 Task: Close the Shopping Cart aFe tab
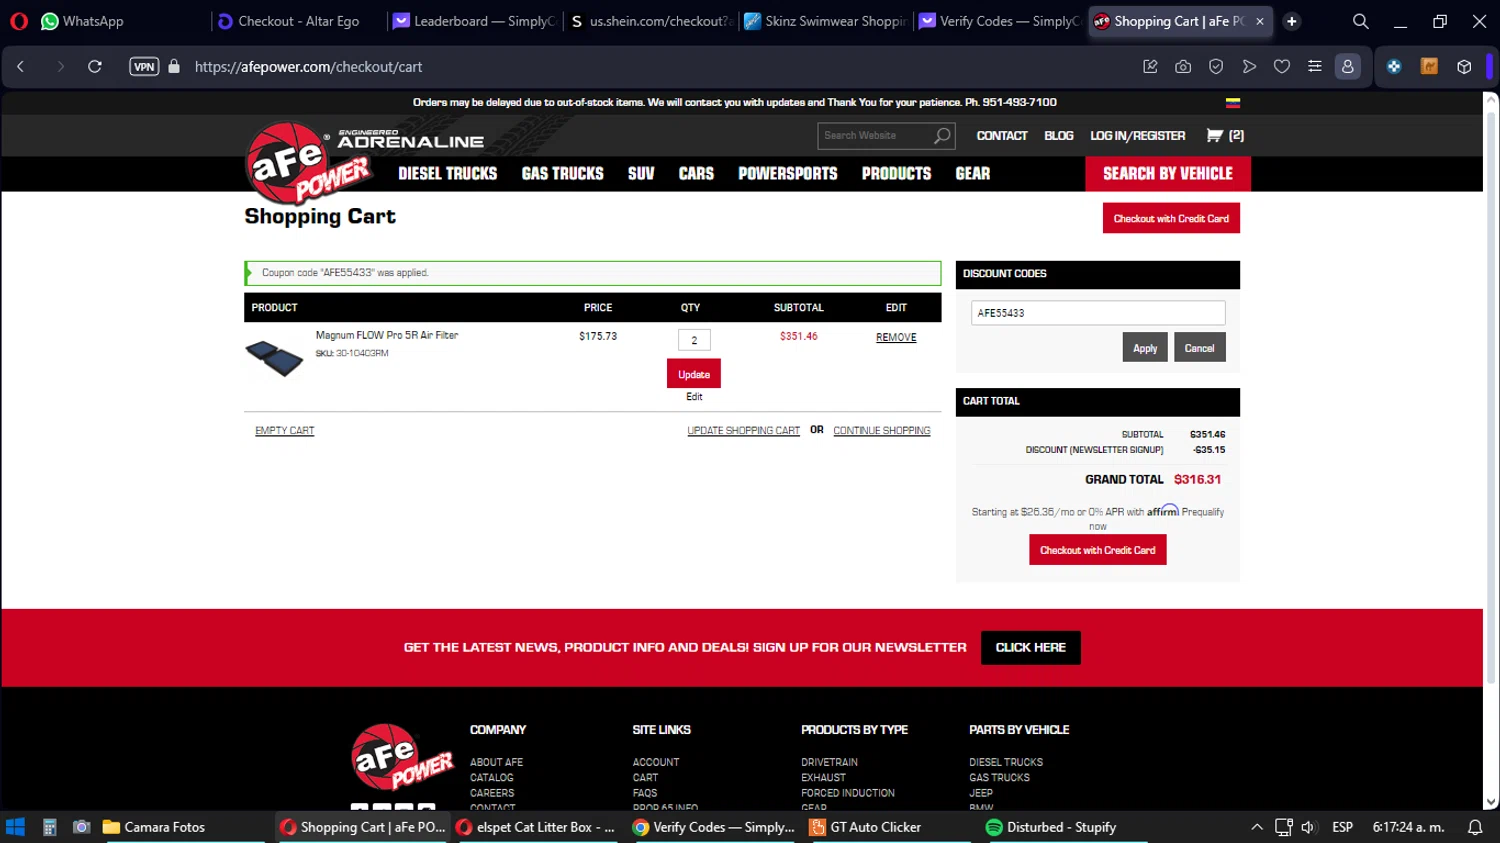(1260, 21)
